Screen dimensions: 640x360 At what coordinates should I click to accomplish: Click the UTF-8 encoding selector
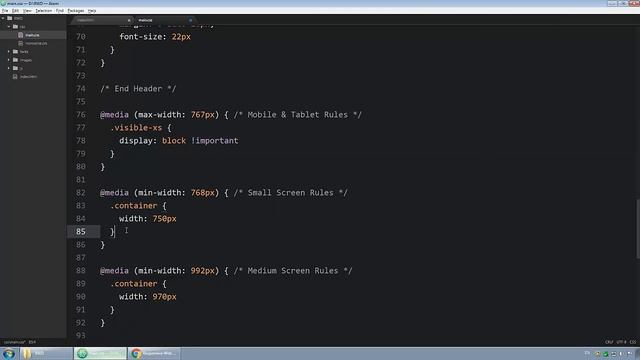coord(621,342)
